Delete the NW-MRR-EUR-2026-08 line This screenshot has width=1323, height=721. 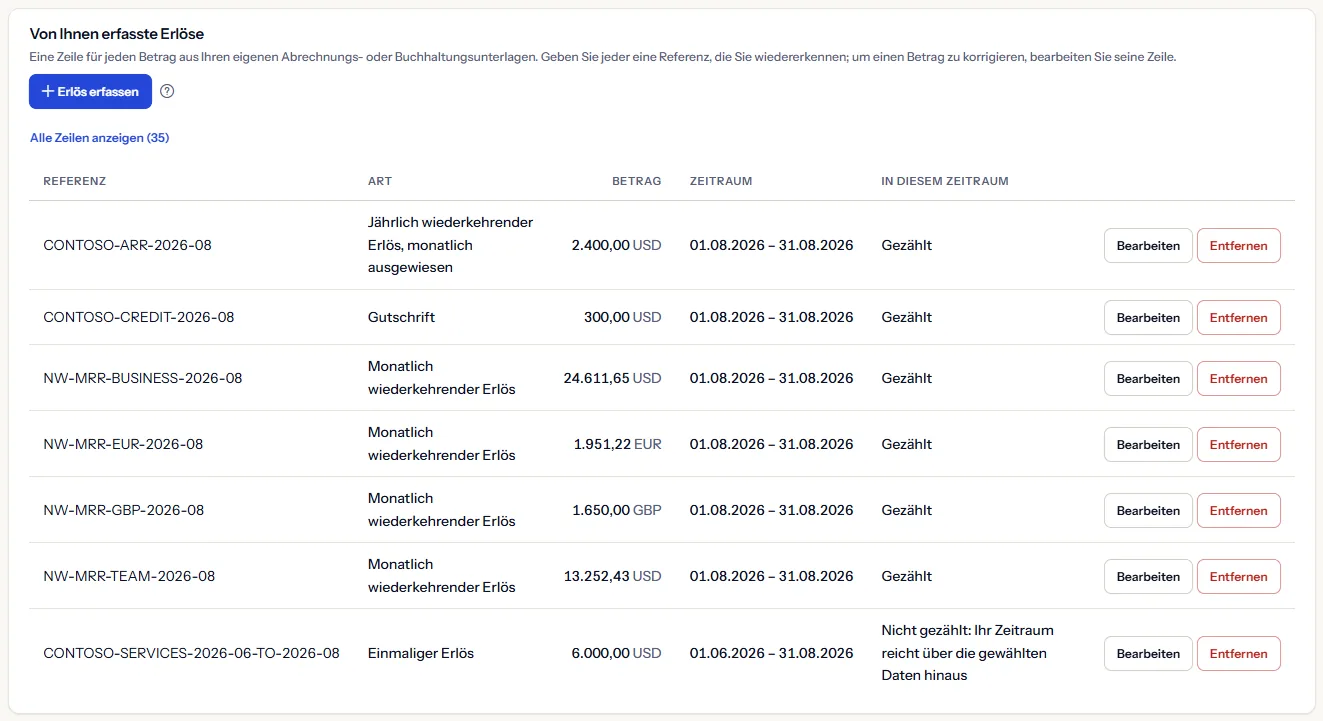(x=1238, y=444)
